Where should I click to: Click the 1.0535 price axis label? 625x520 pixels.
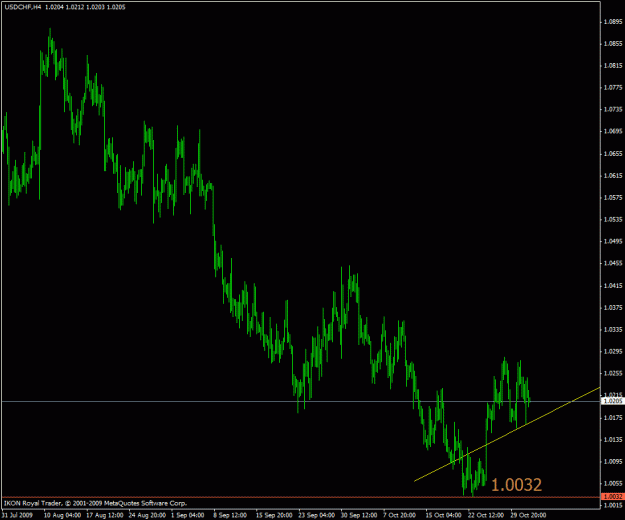click(613, 220)
